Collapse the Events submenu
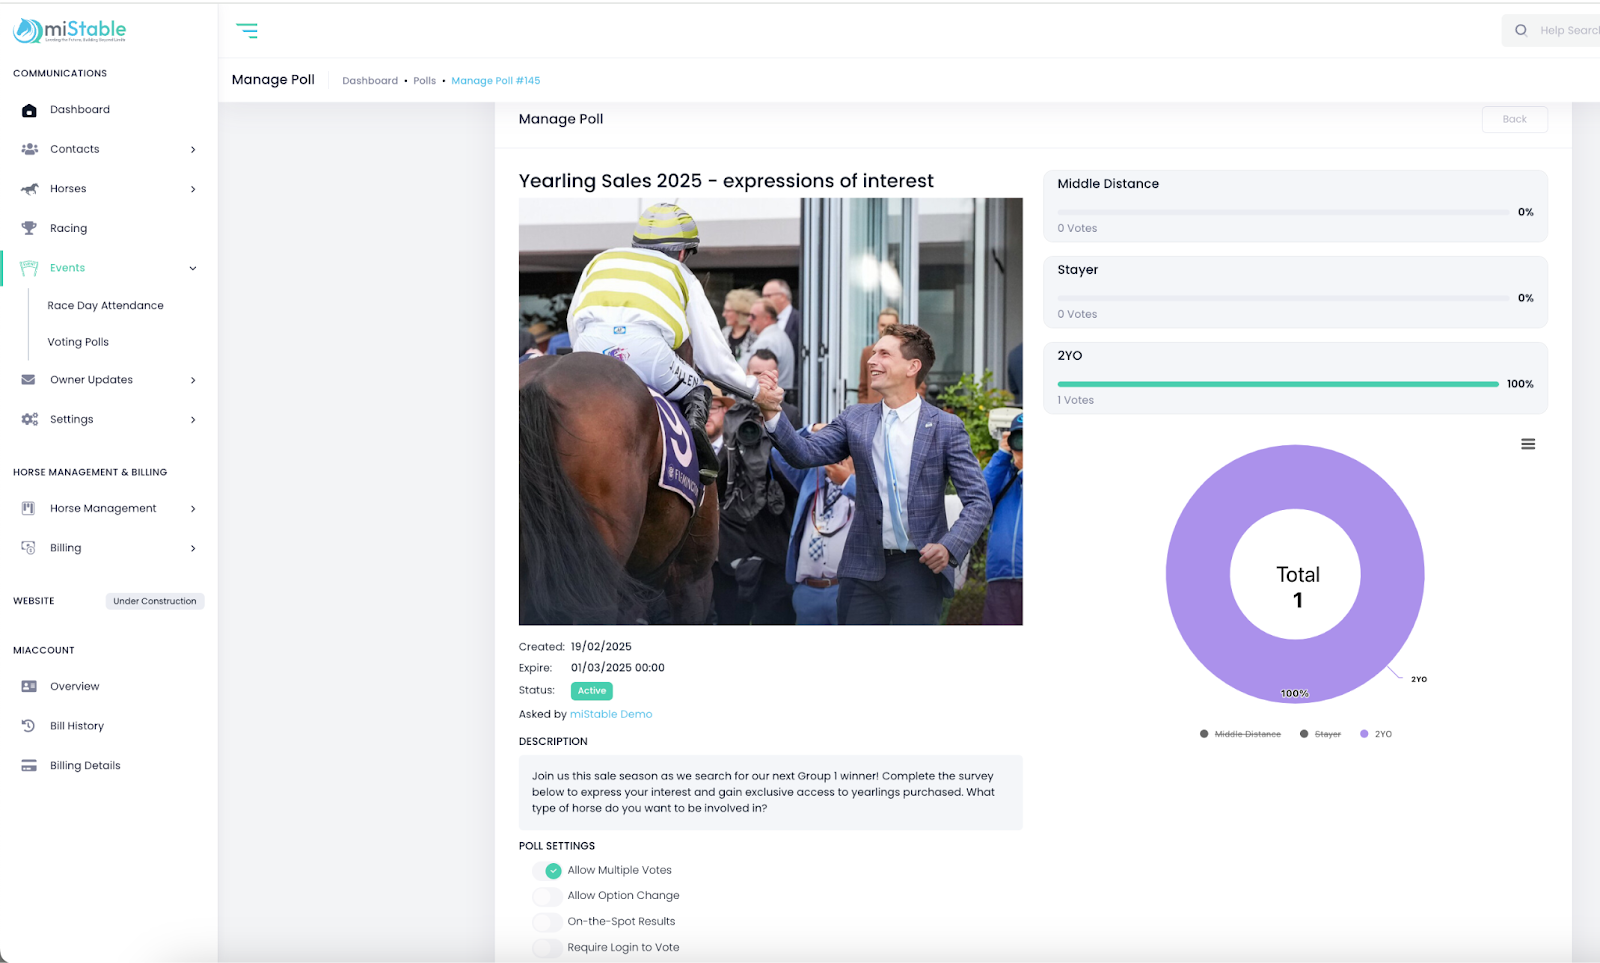This screenshot has height=963, width=1600. [193, 268]
